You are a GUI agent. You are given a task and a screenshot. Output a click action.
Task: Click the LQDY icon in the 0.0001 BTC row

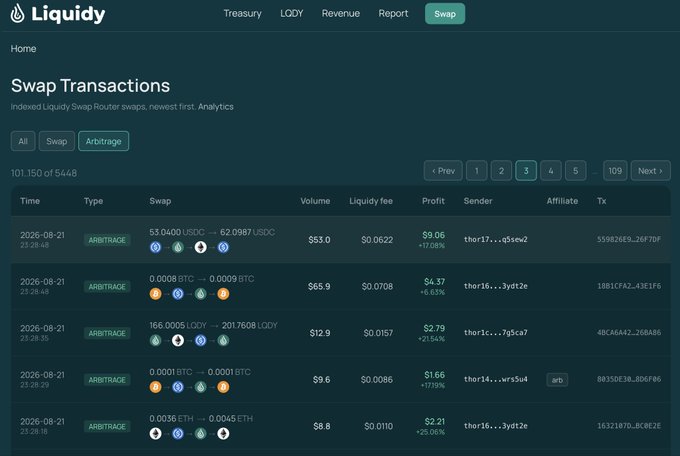pyautogui.click(x=200, y=387)
